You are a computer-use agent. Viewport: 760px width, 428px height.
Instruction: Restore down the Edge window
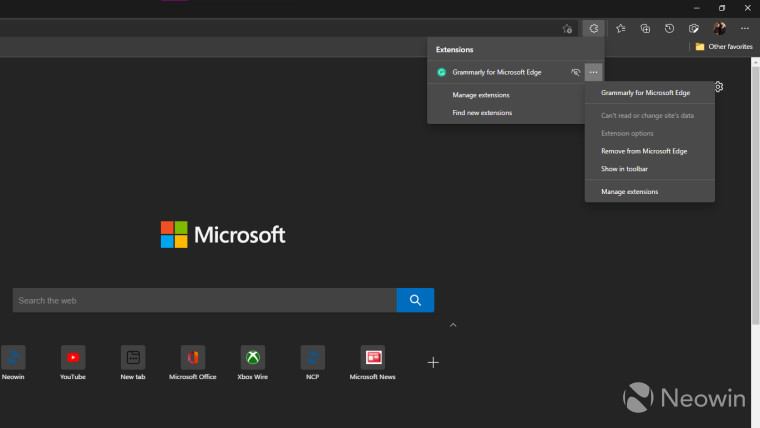[x=722, y=8]
